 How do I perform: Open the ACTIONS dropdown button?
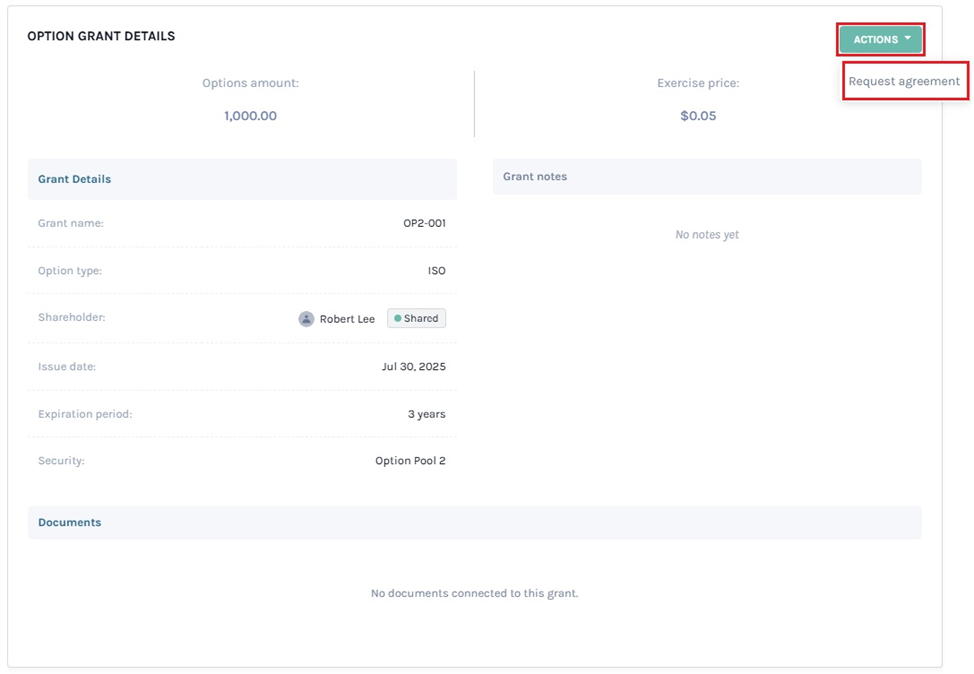(x=880, y=40)
